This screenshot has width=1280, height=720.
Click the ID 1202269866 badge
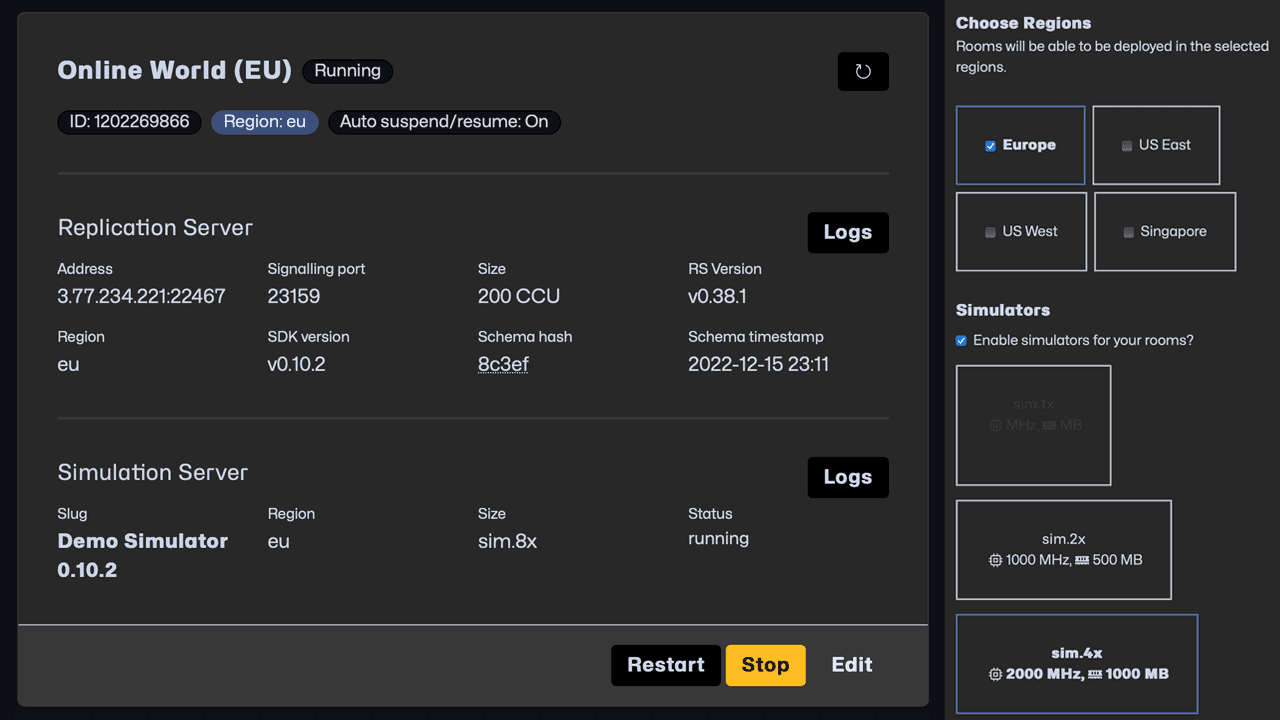pyautogui.click(x=129, y=122)
